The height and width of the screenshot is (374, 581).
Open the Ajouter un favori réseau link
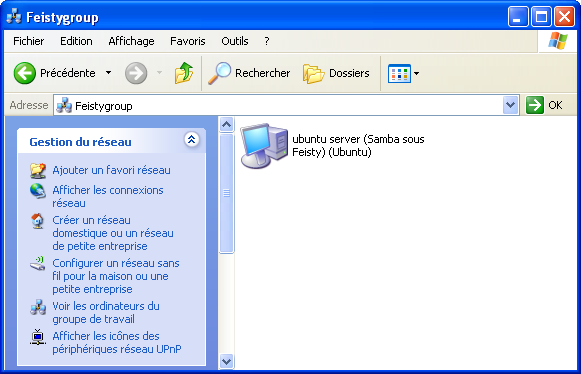(111, 170)
